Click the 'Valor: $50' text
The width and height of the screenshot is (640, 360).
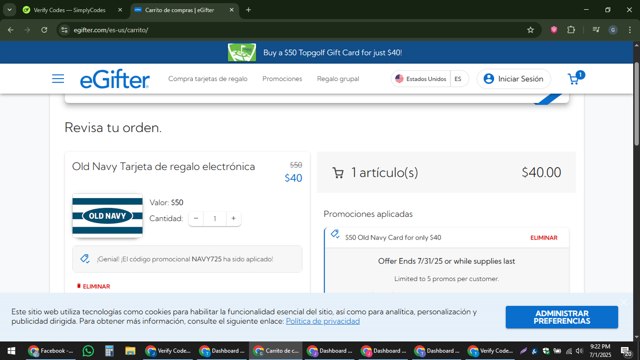pyautogui.click(x=166, y=202)
